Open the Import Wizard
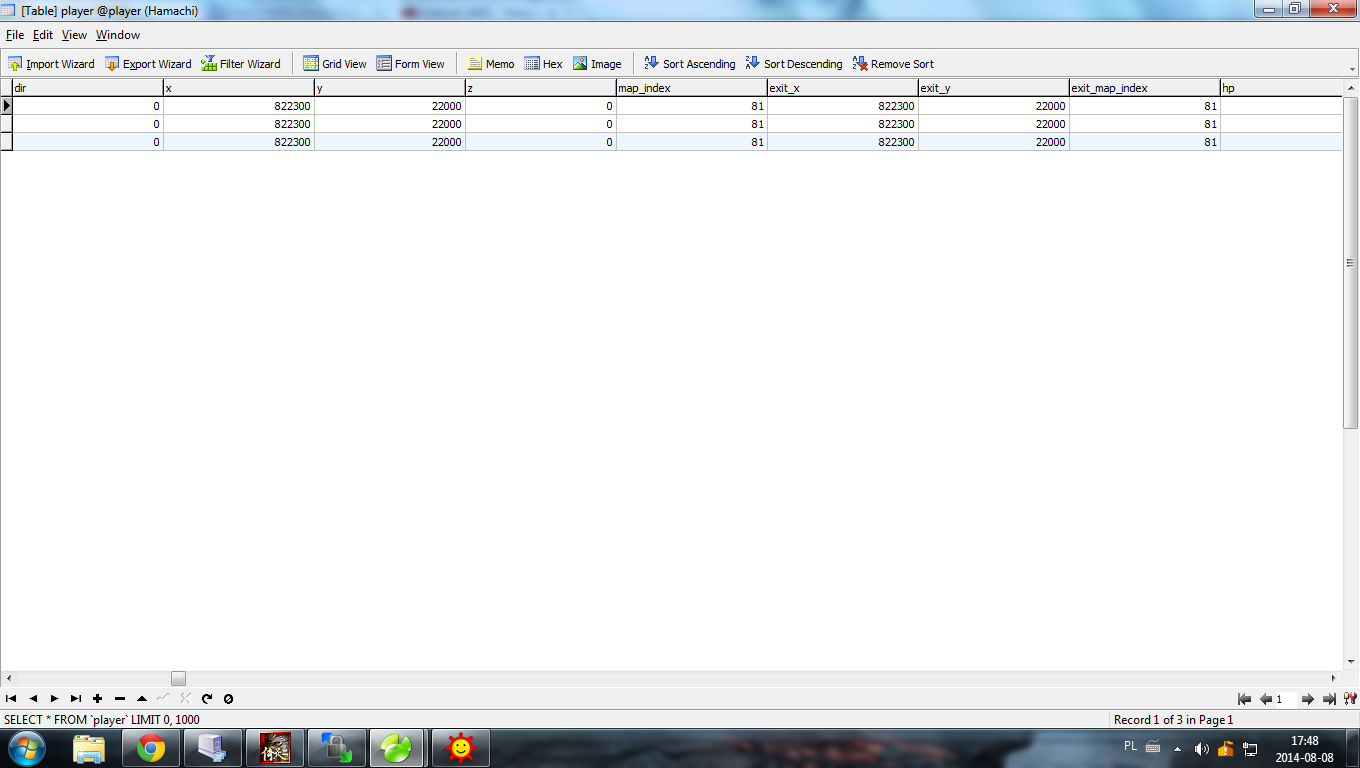This screenshot has width=1360, height=768. (51, 64)
